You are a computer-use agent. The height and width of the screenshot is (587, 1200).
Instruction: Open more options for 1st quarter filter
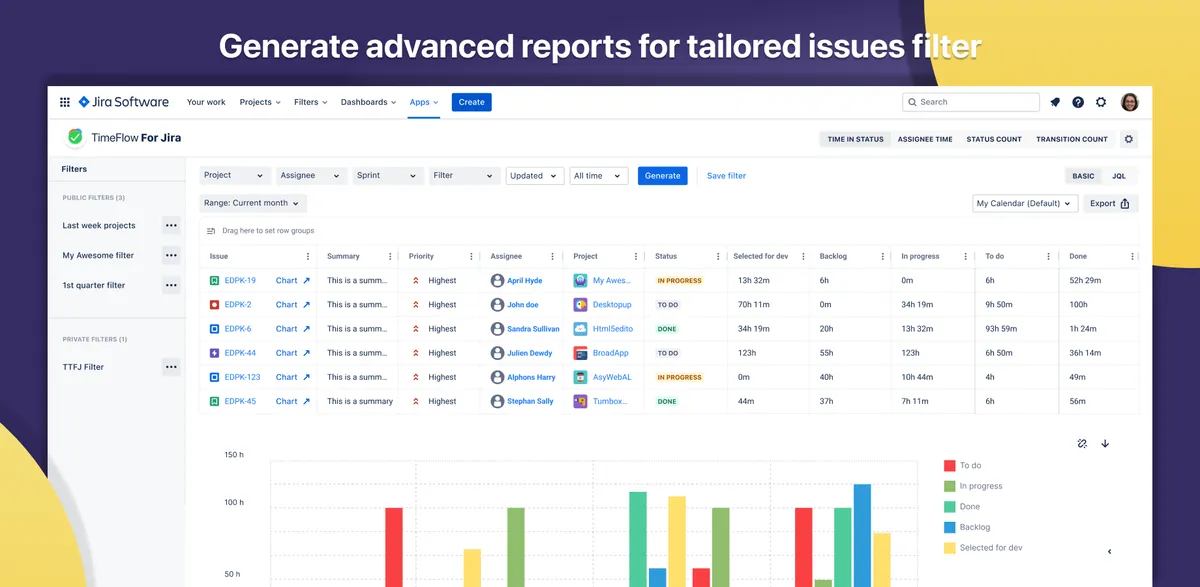[x=171, y=285]
